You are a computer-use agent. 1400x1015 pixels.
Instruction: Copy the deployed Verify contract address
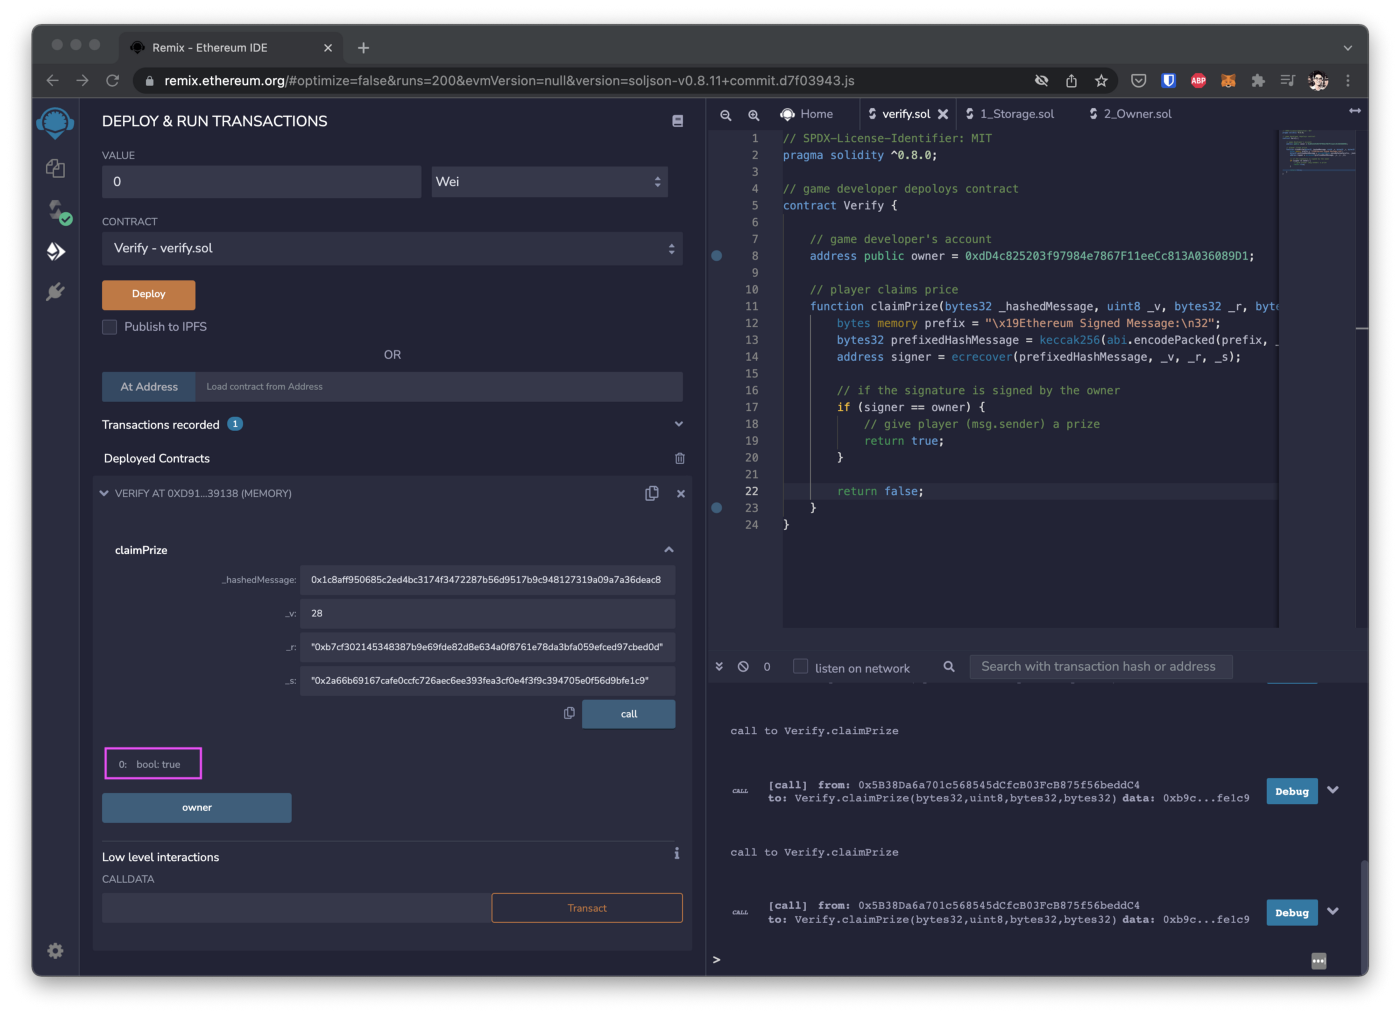click(652, 493)
